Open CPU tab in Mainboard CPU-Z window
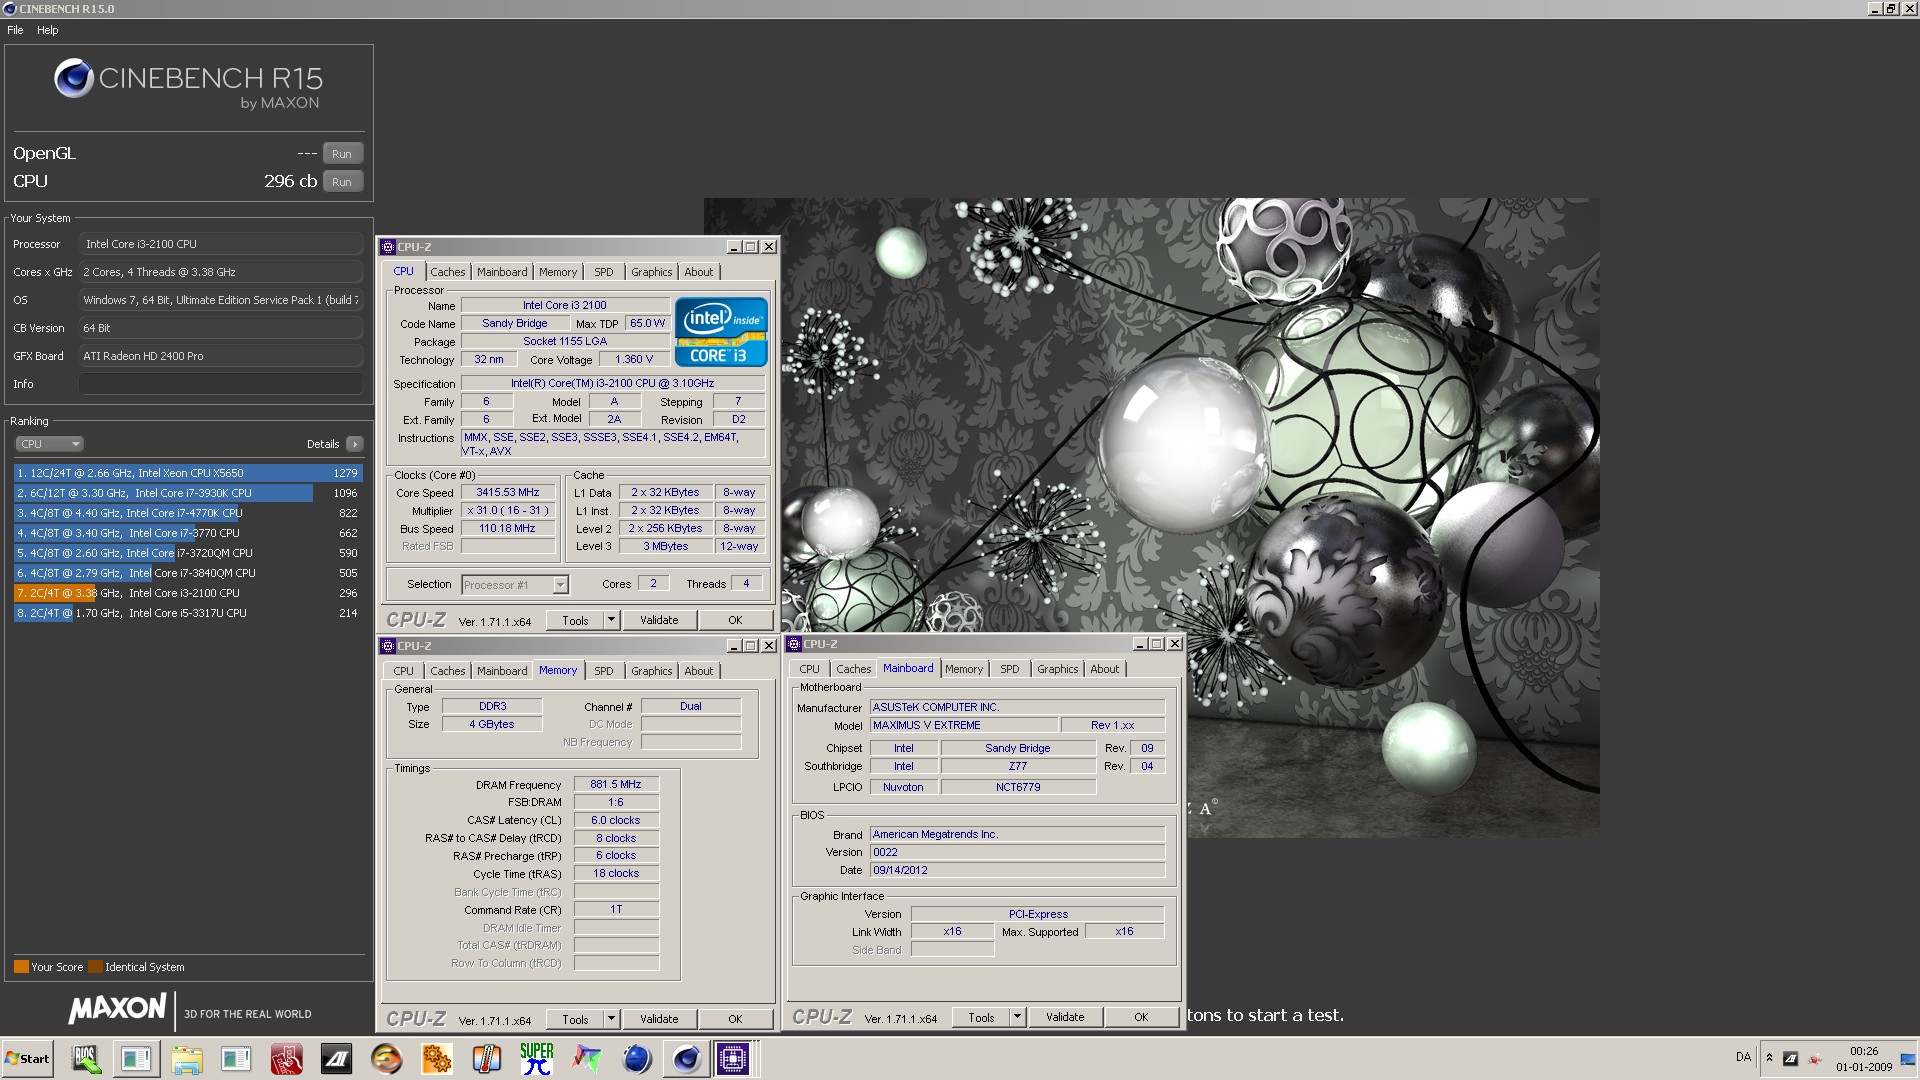This screenshot has width=1920, height=1080. [809, 669]
